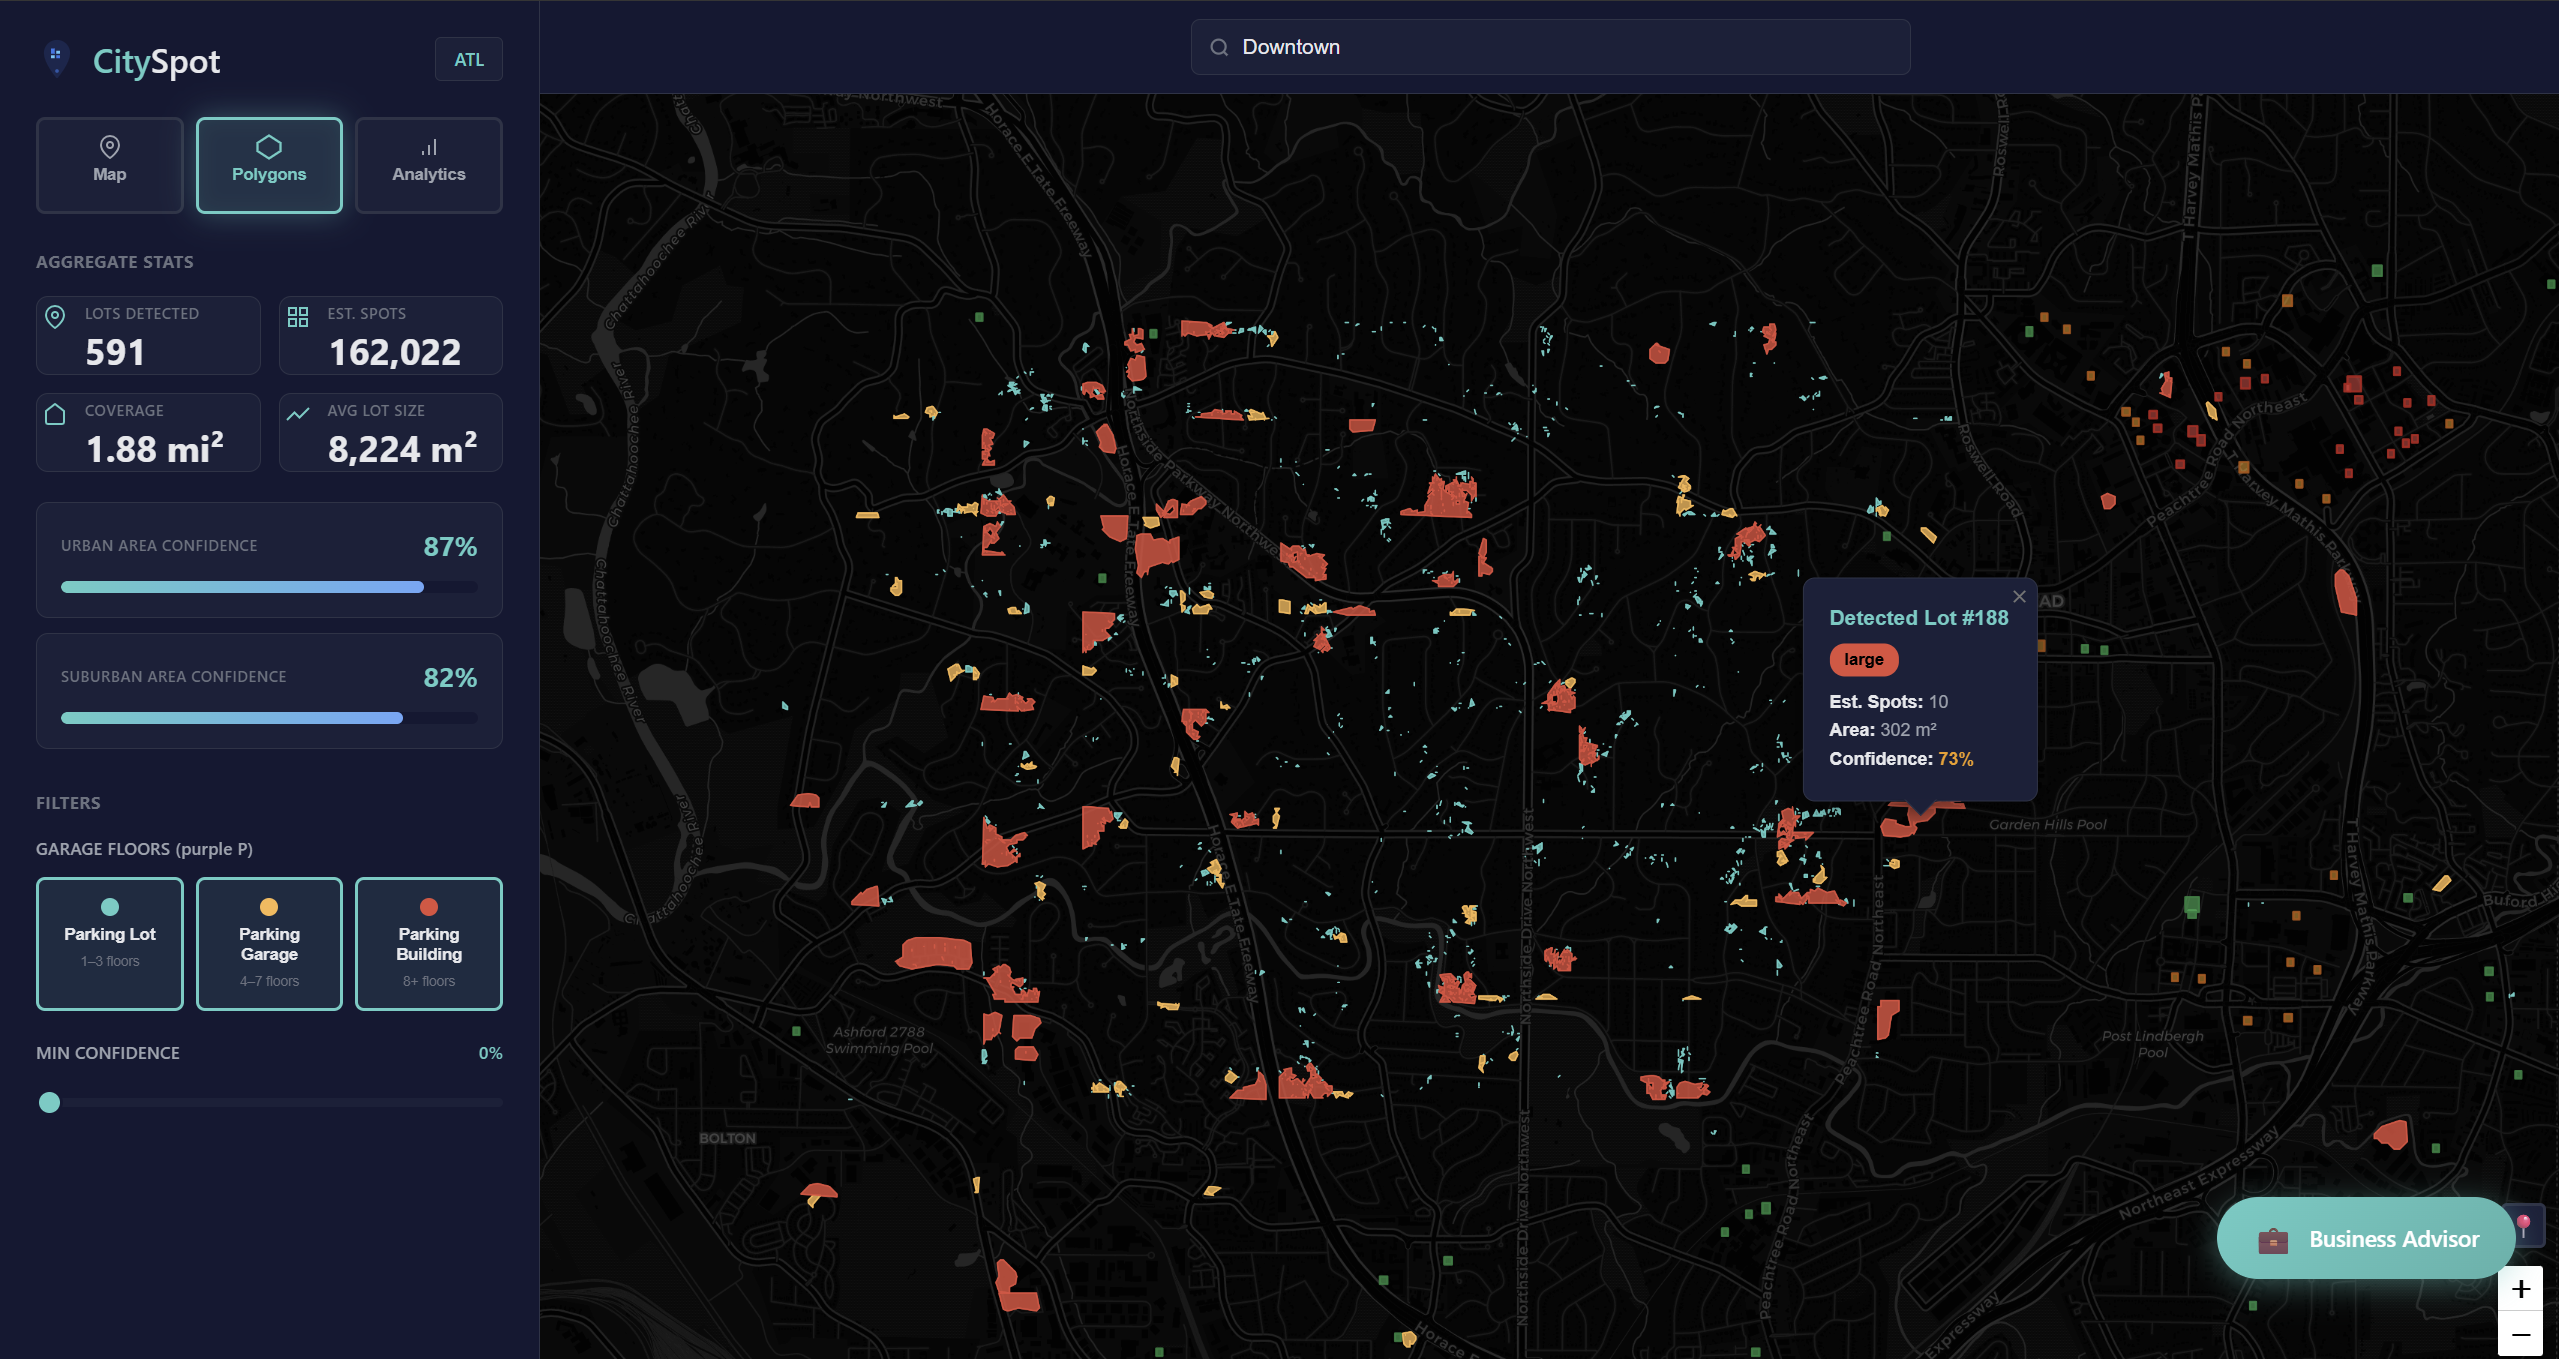This screenshot has width=2559, height=1359.
Task: Click the search magnifier icon
Action: coord(1218,47)
